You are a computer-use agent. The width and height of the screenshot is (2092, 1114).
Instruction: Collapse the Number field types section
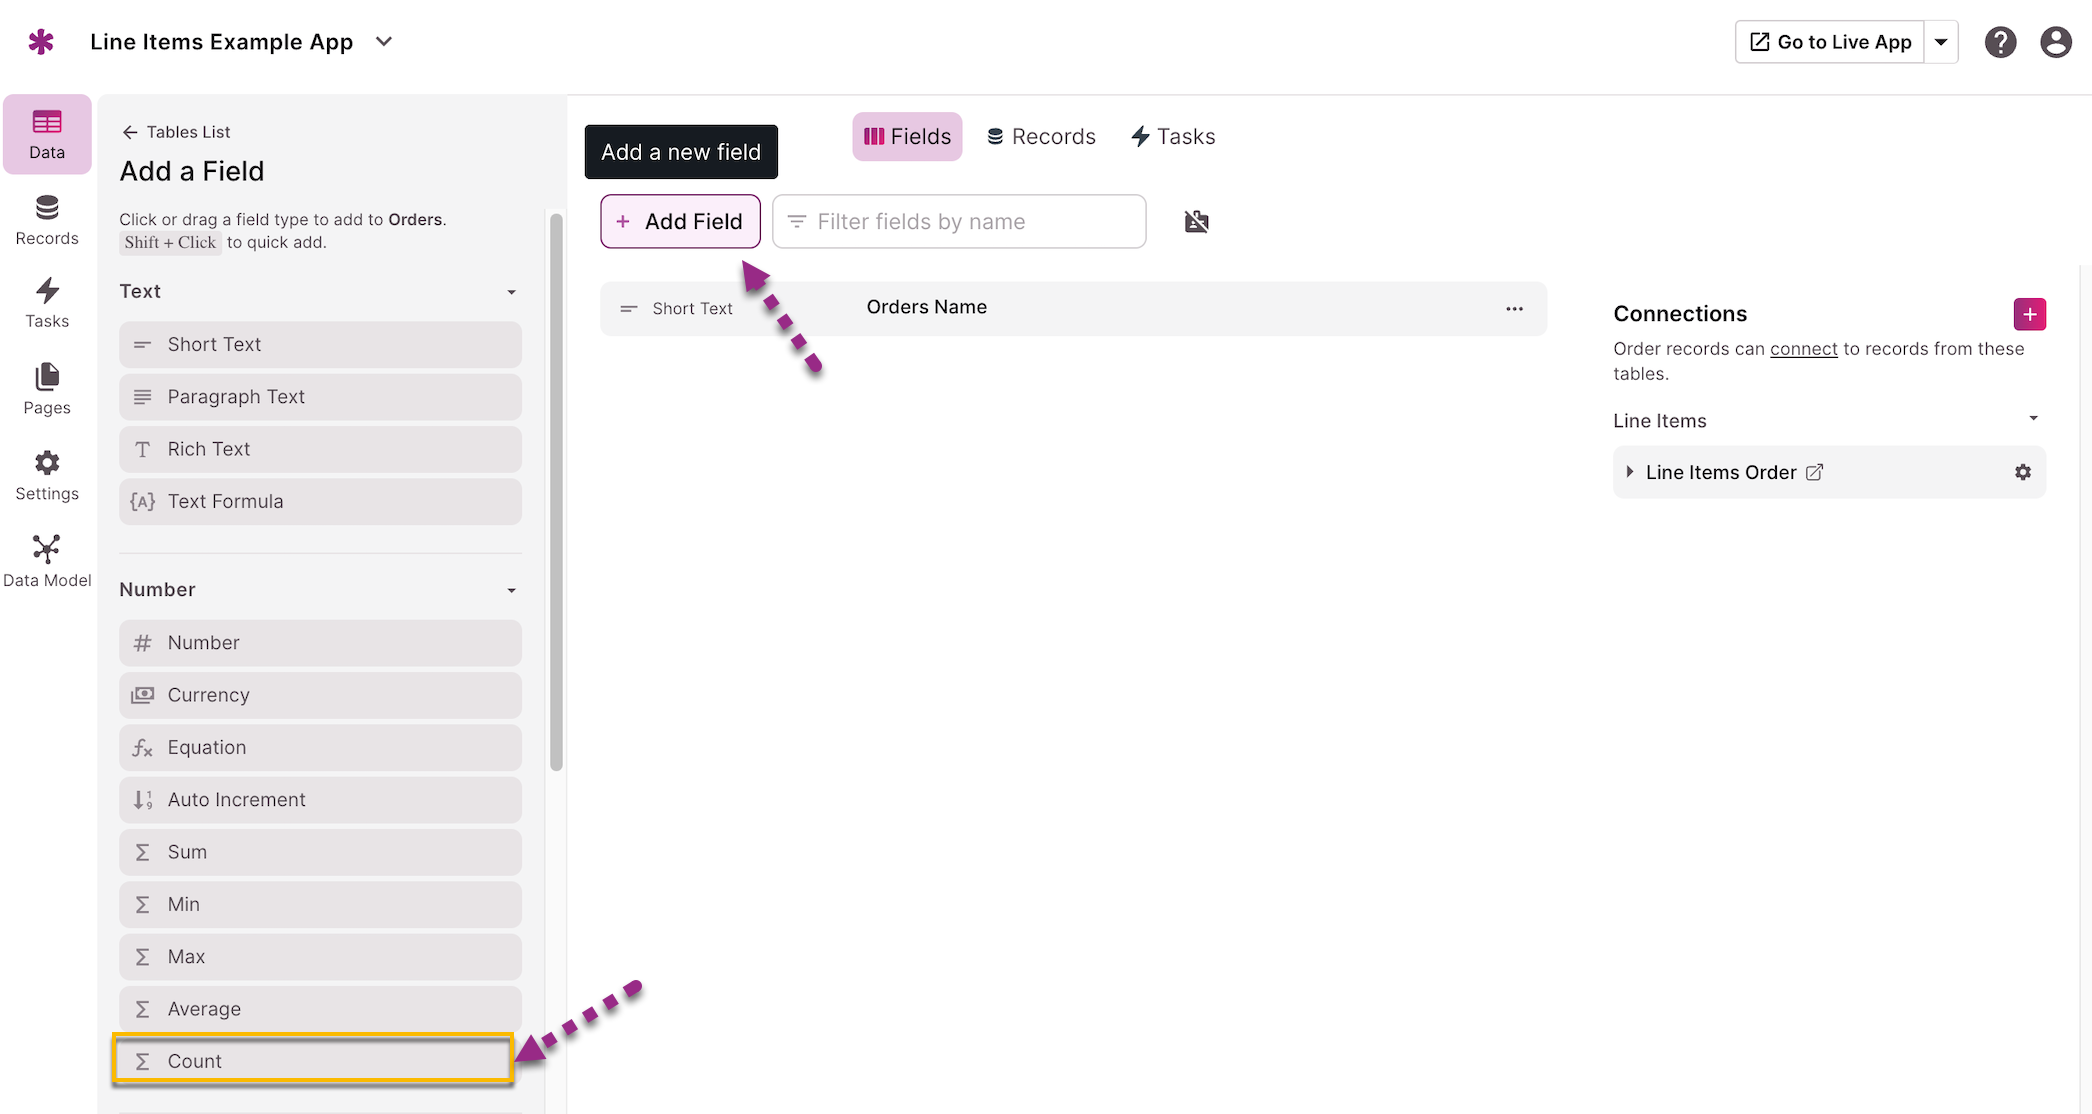tap(511, 590)
